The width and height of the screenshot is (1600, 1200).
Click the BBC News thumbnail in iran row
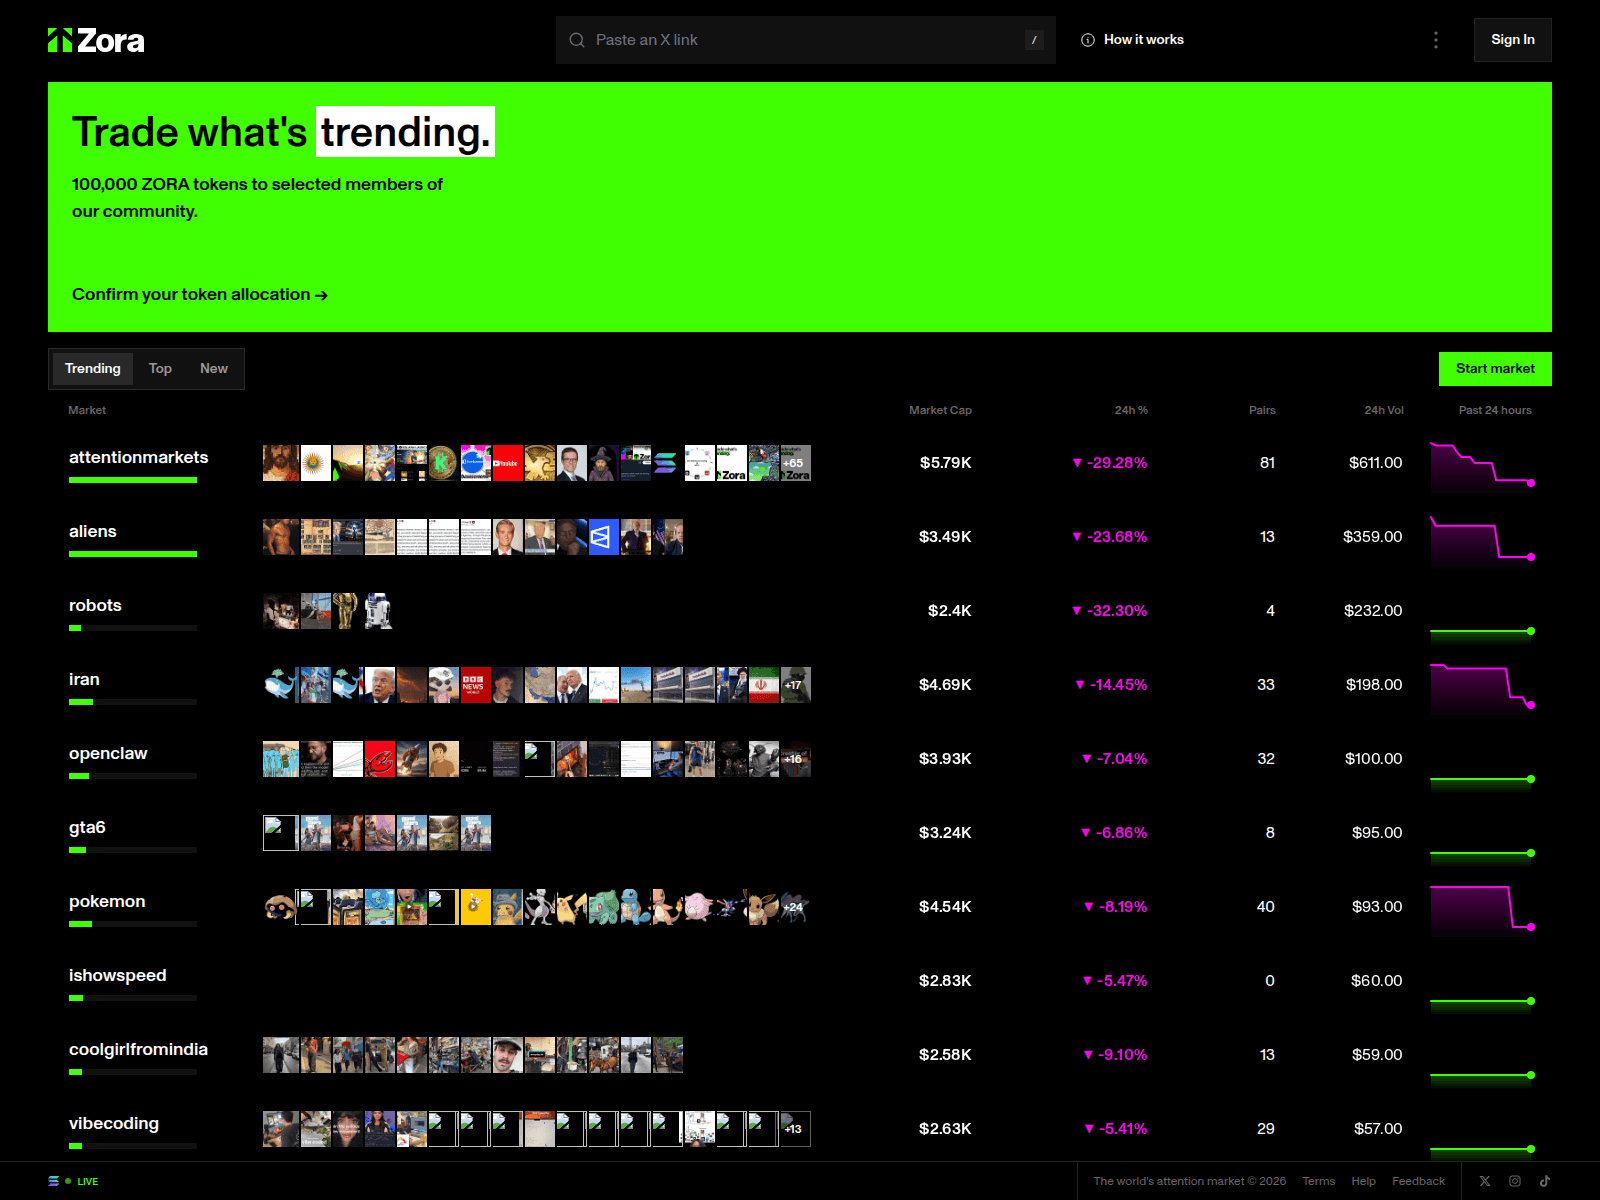pos(475,685)
